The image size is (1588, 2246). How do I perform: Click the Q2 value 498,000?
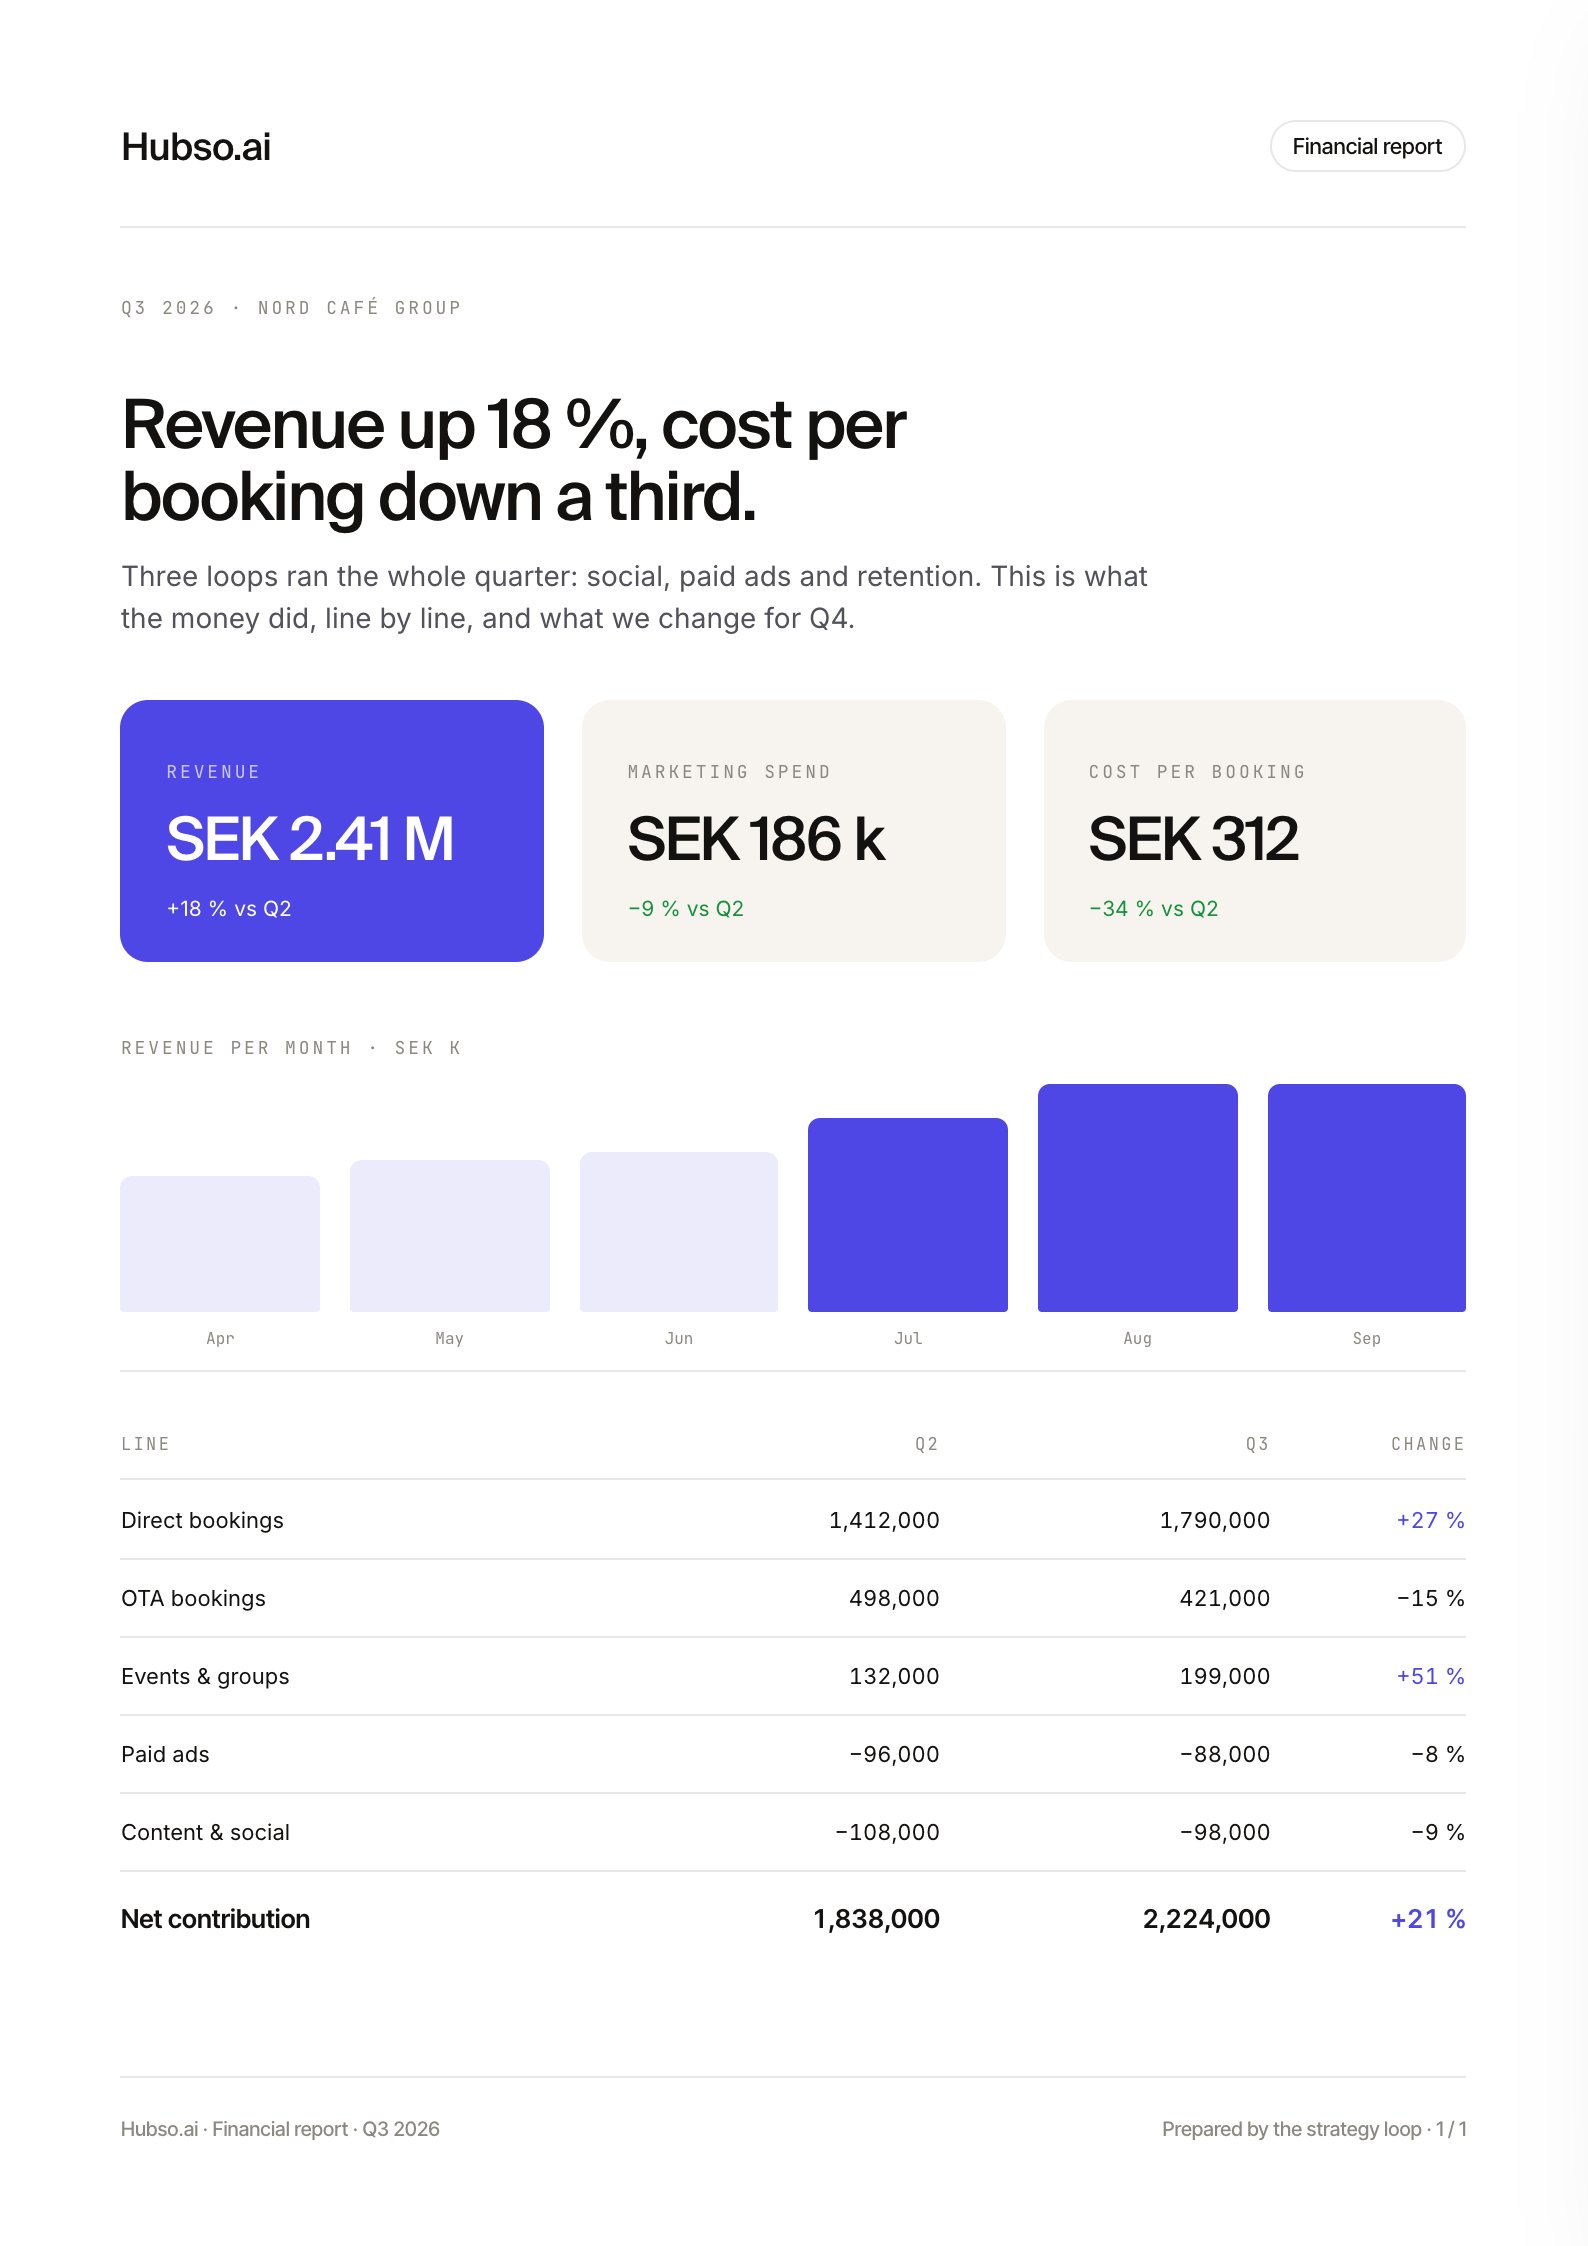click(x=894, y=1598)
